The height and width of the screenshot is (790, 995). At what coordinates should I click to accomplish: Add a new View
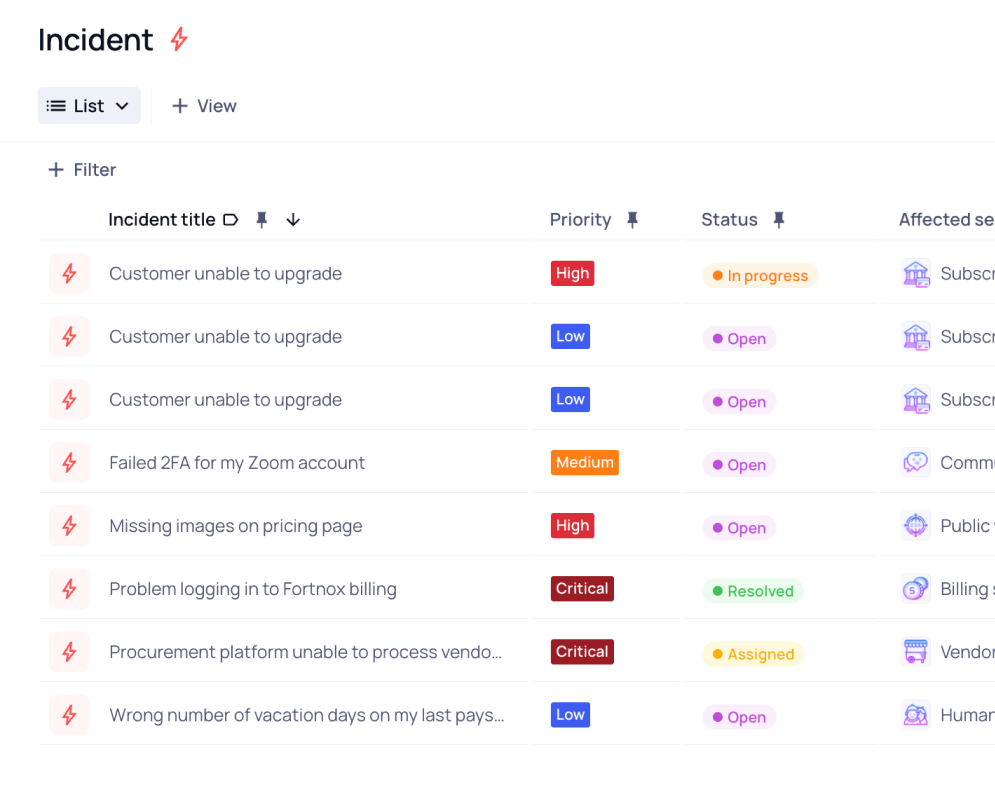pyautogui.click(x=204, y=106)
